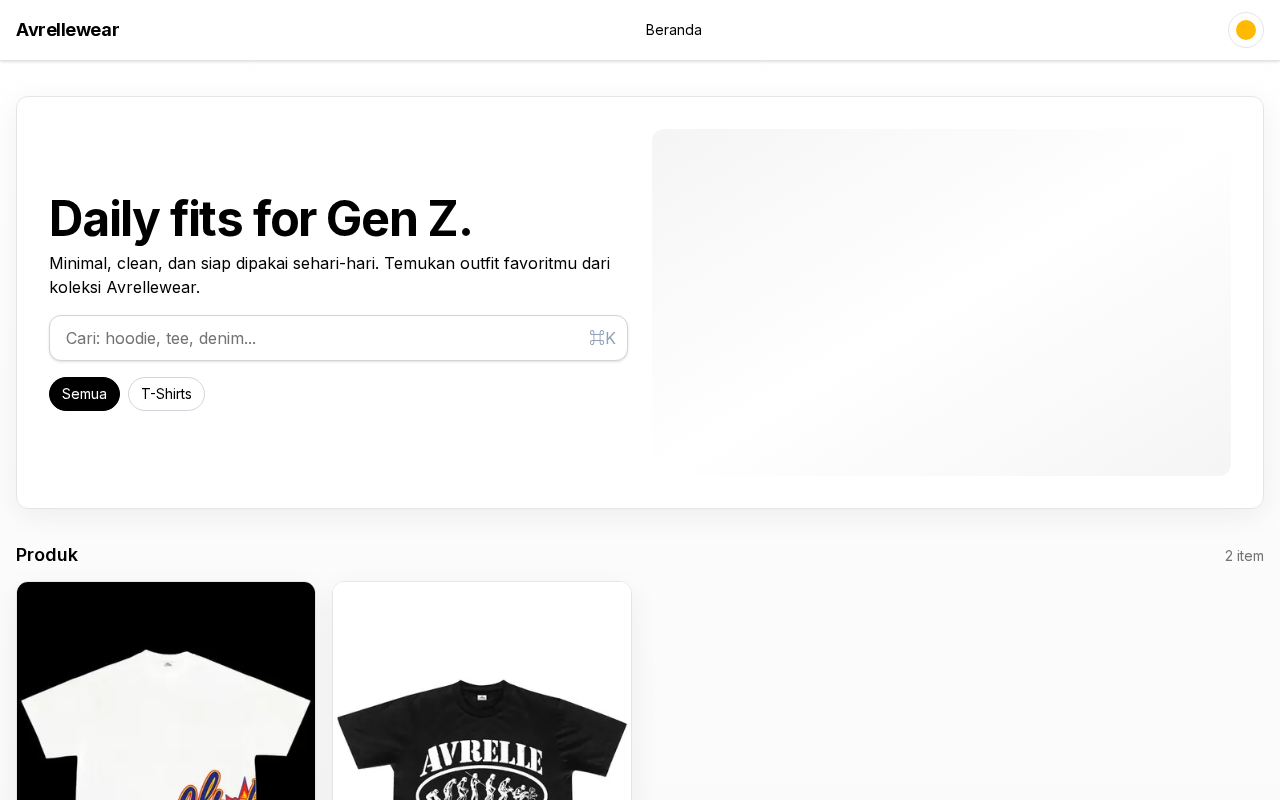Filter products by T-Shirts

[x=166, y=394]
